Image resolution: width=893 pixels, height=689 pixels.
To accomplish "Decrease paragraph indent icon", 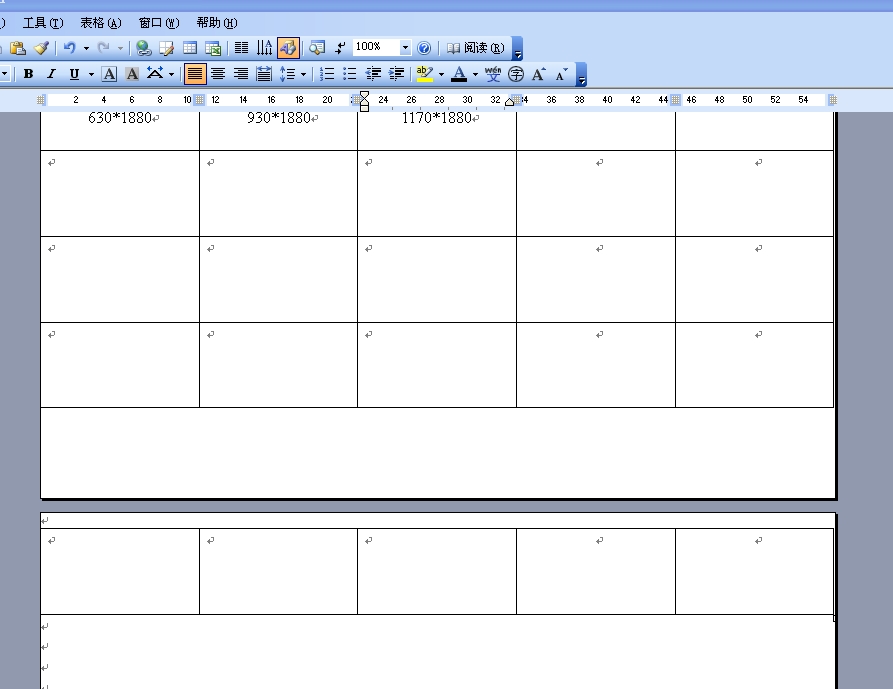I will pyautogui.click(x=373, y=74).
